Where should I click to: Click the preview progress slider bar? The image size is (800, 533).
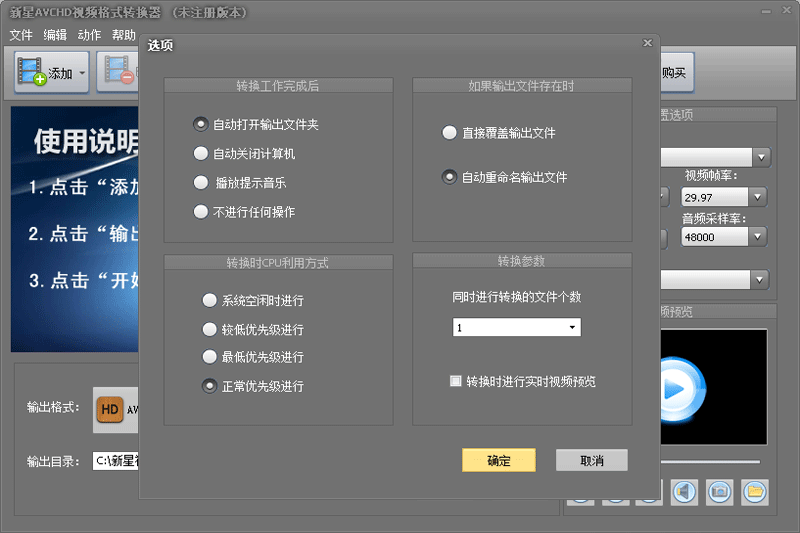click(x=710, y=462)
